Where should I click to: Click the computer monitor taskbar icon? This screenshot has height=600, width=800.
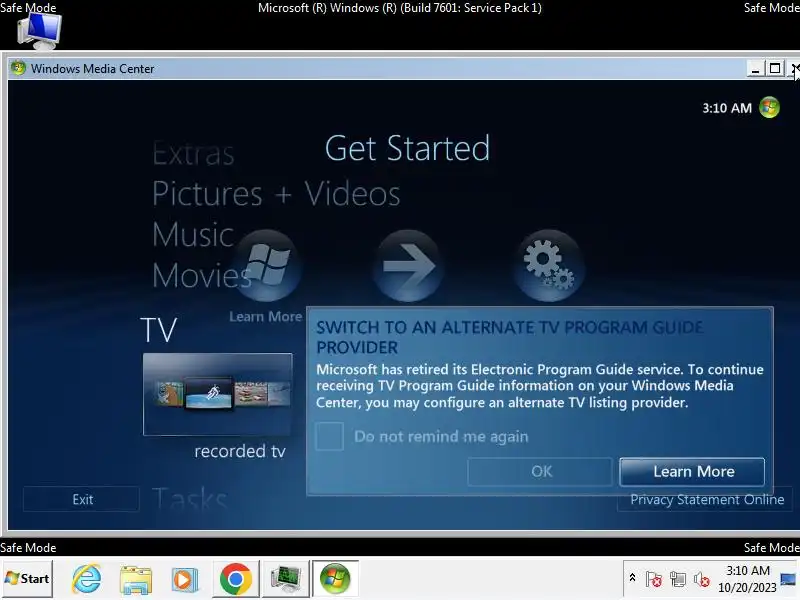click(x=286, y=579)
